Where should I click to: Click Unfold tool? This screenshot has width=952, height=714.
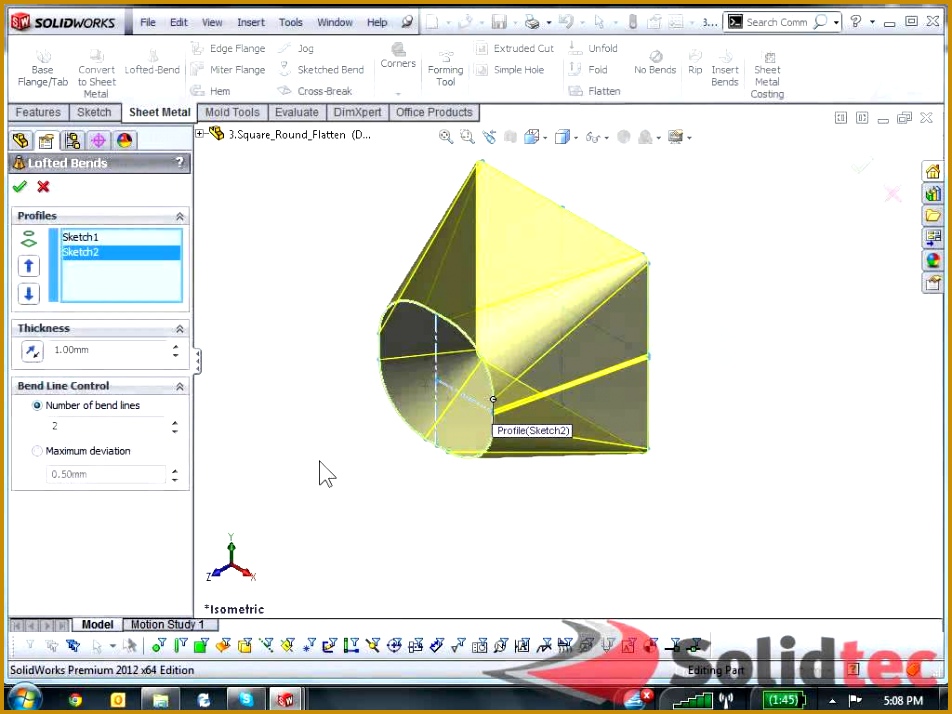pyautogui.click(x=593, y=48)
